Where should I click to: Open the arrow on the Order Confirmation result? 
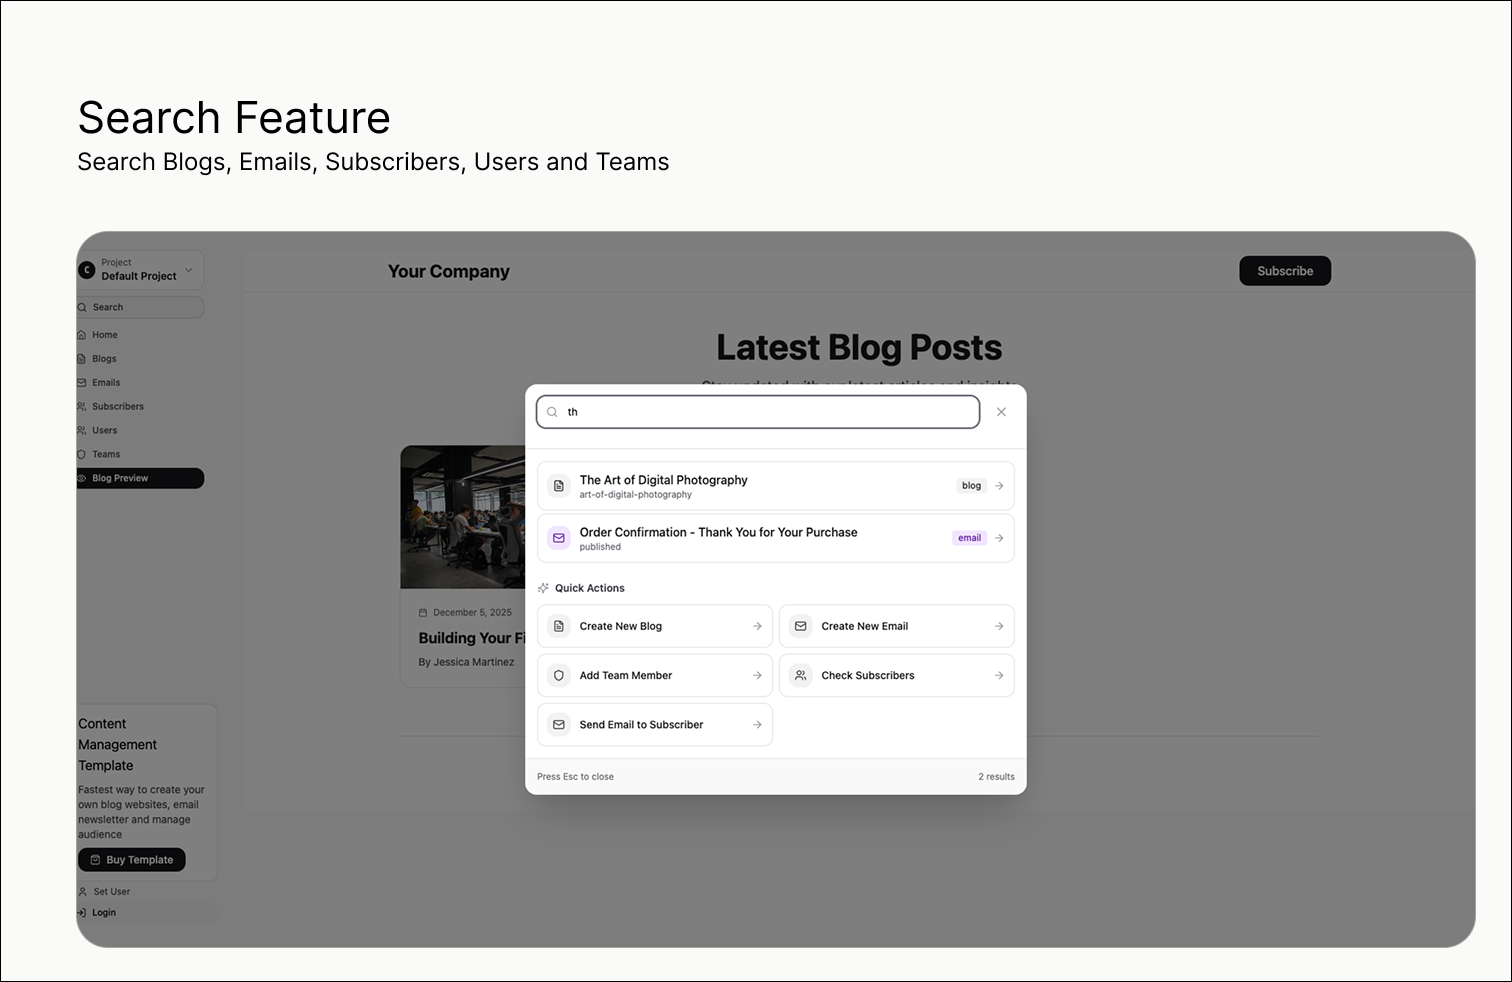pyautogui.click(x=999, y=538)
